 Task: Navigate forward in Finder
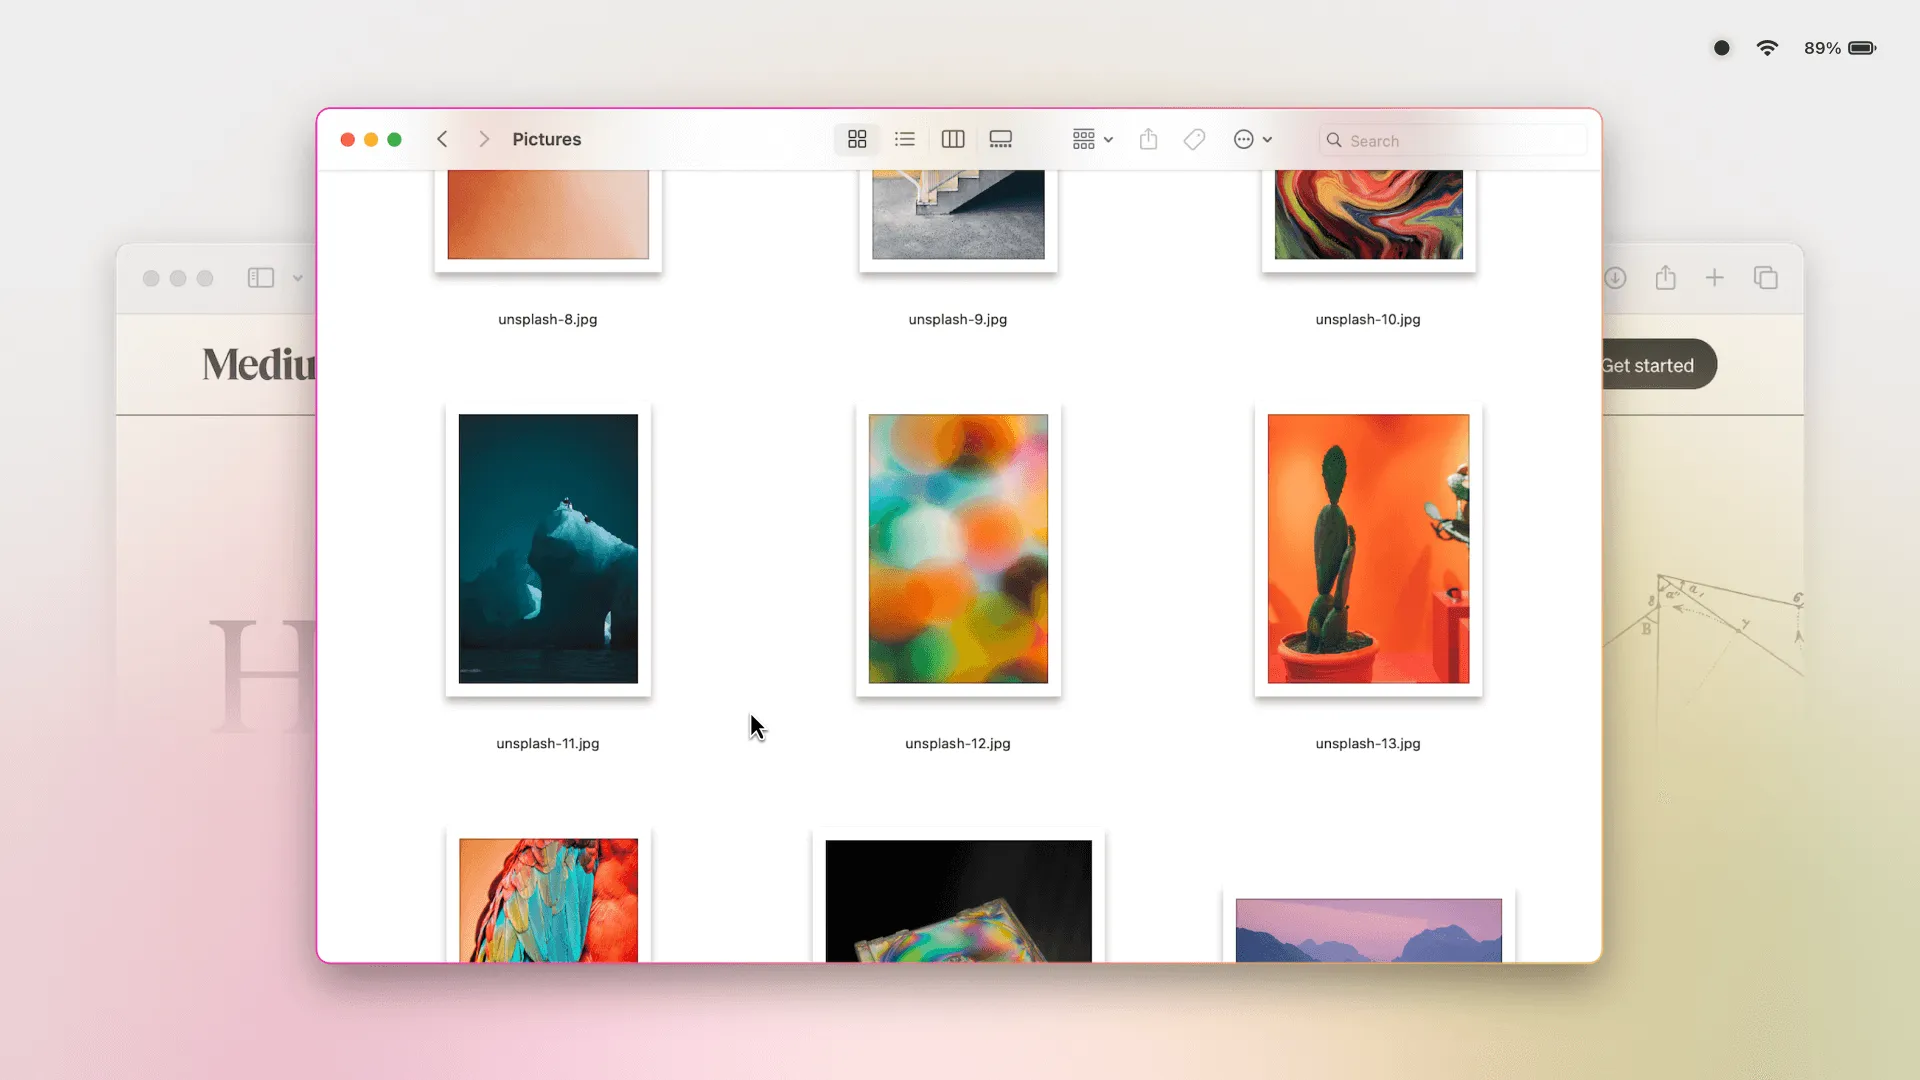pyautogui.click(x=484, y=139)
